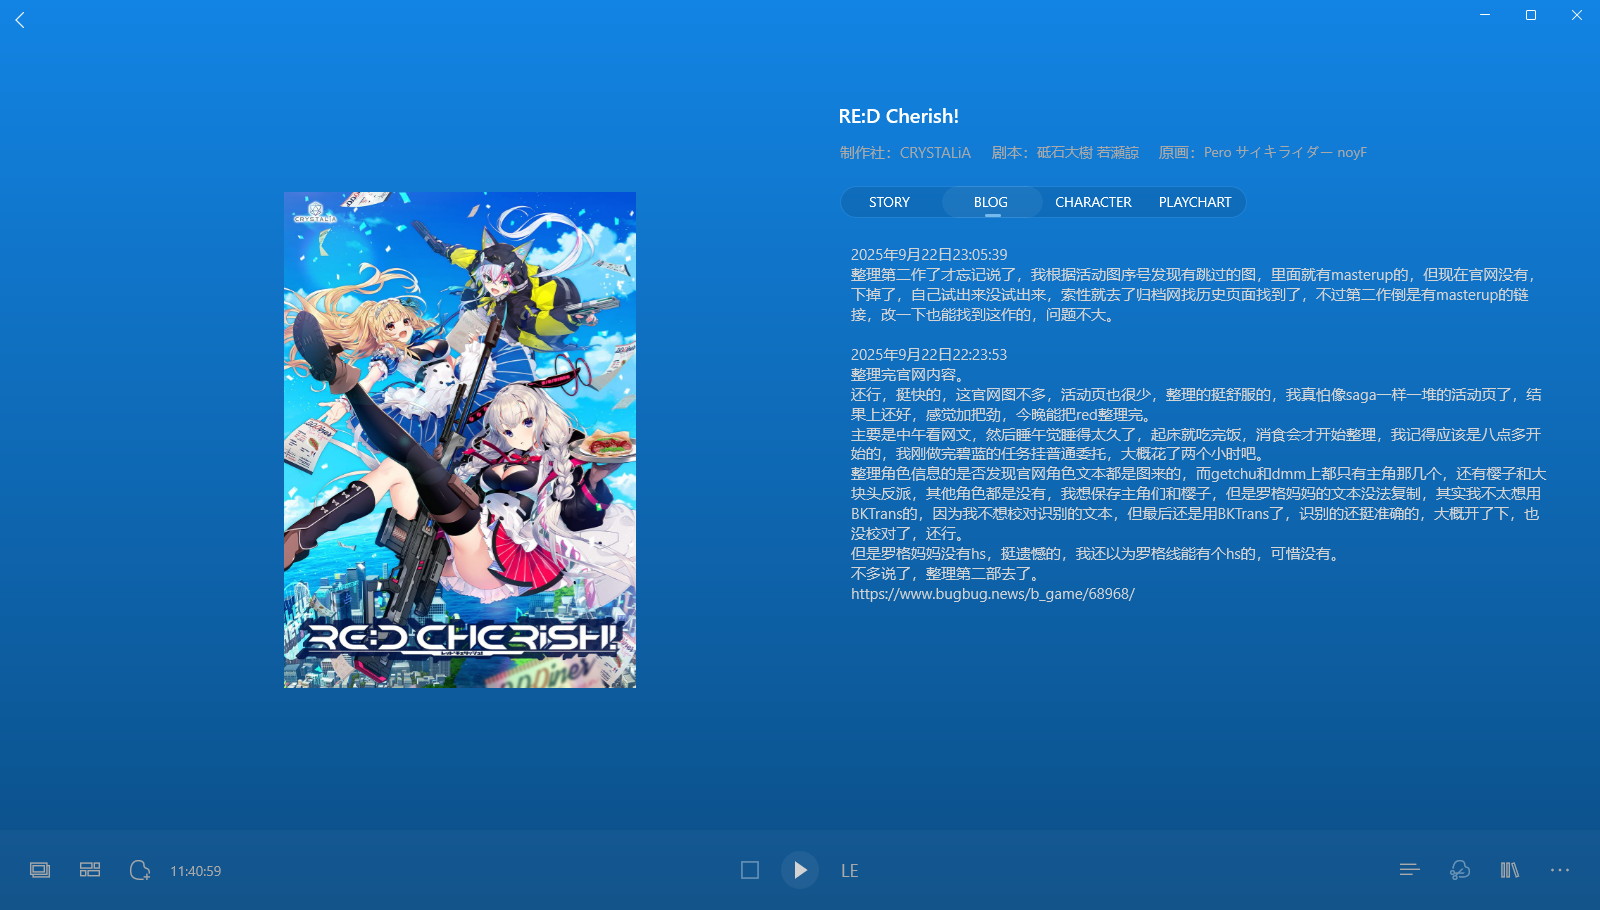Click the stacked windows icon at bottom-left
Screen dimensions: 1600x910
(40, 870)
